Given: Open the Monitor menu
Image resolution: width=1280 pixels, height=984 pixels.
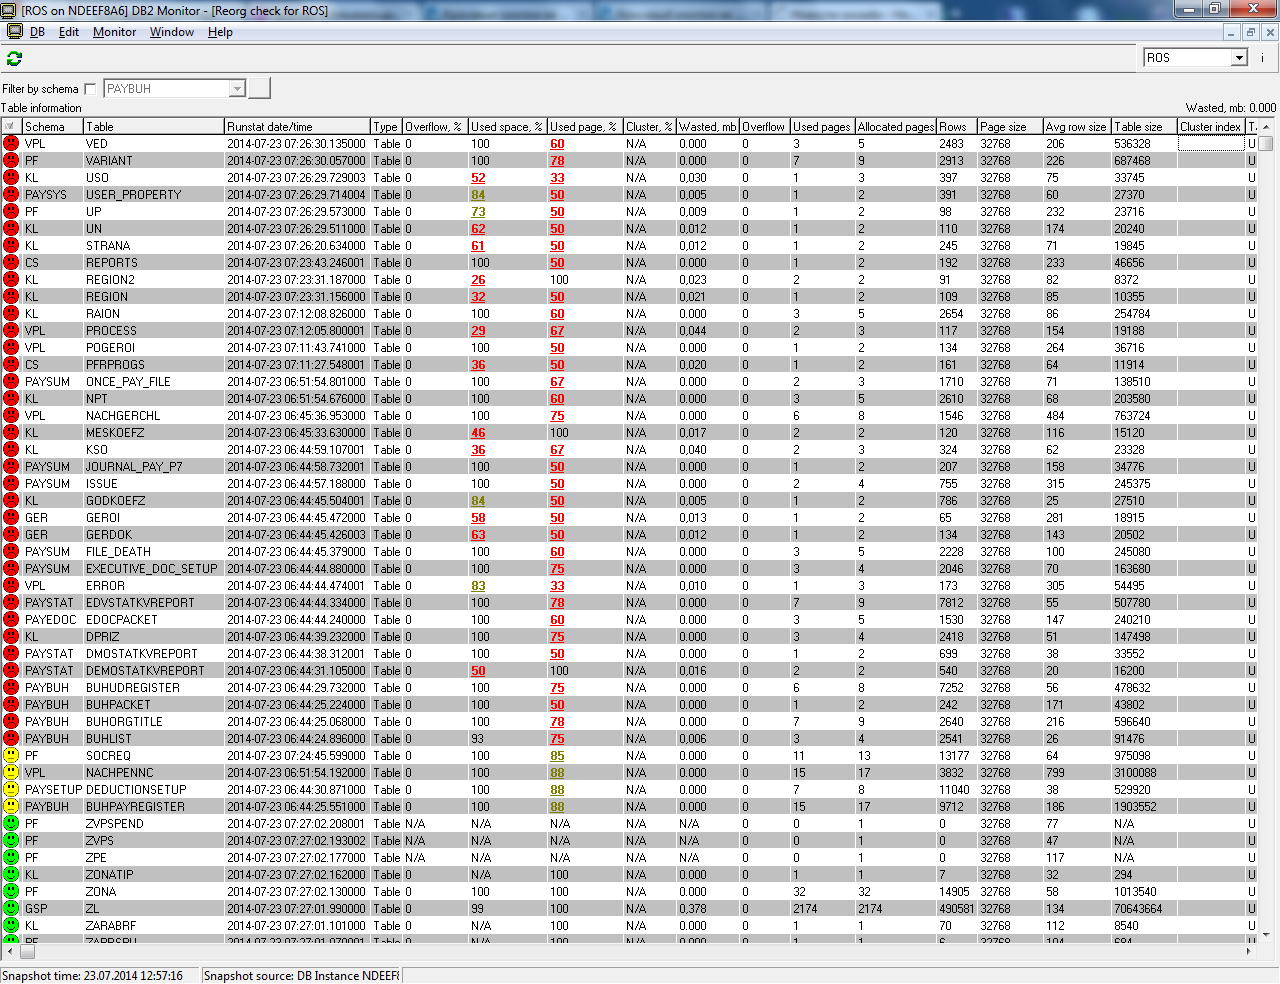Looking at the screenshot, I should click(114, 32).
